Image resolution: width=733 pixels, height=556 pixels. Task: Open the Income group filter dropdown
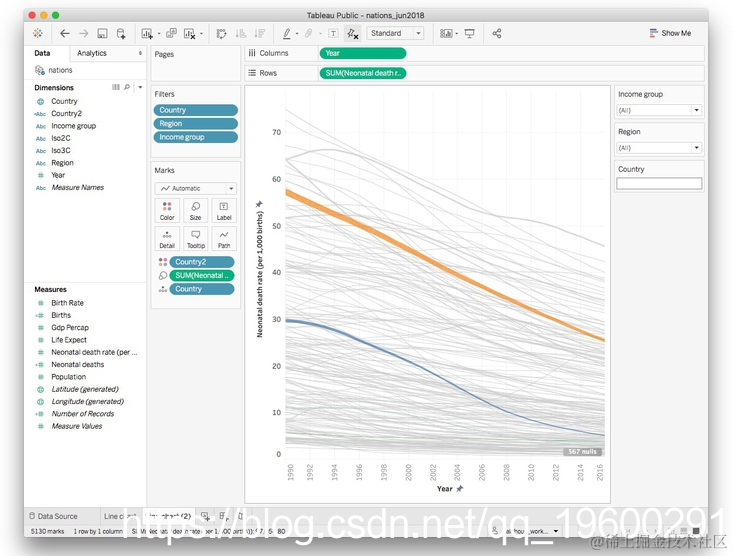click(x=659, y=110)
